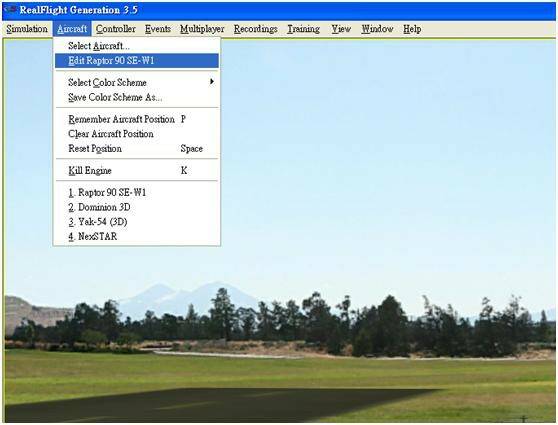The image size is (558, 425).
Task: Open the Training menu
Action: [304, 29]
